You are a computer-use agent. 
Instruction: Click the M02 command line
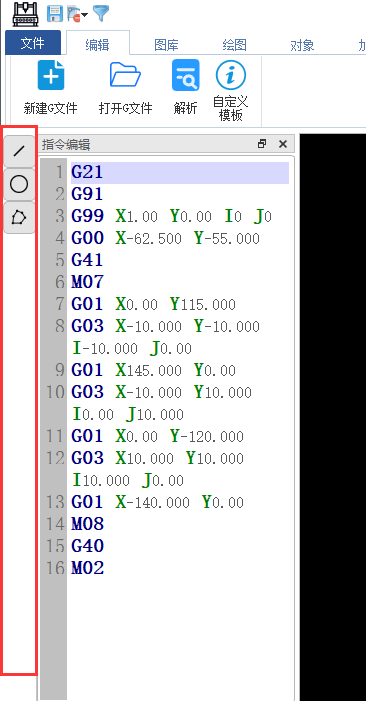pos(87,568)
